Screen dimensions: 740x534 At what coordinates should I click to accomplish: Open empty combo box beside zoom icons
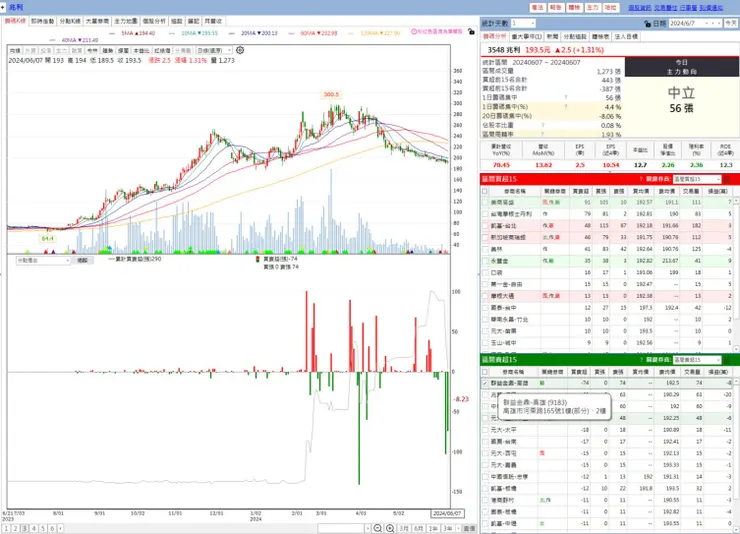pyautogui.click(x=344, y=528)
